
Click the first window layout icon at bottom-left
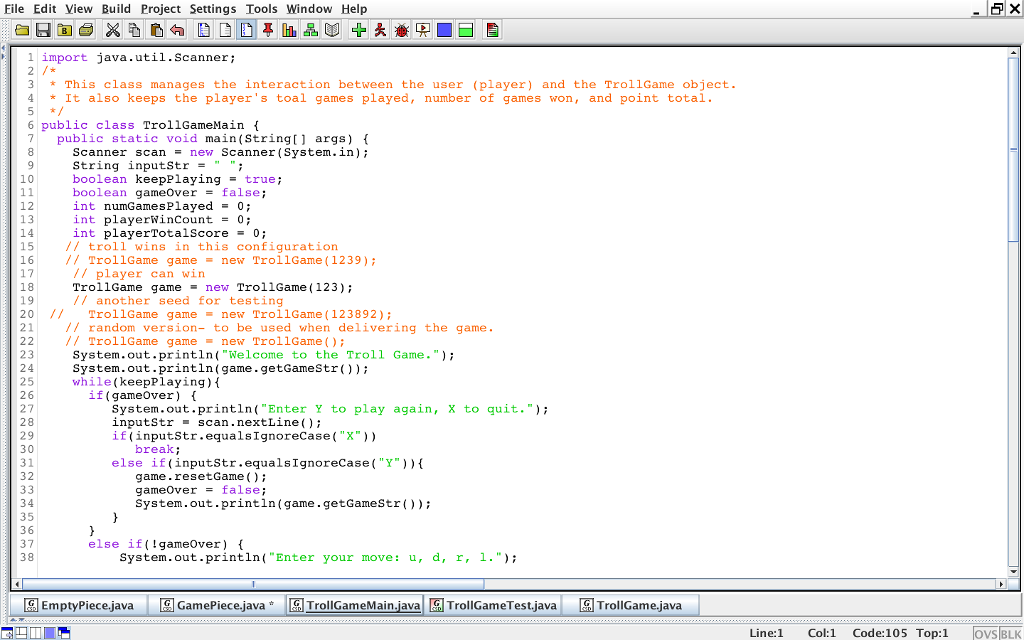pyautogui.click(x=7, y=633)
